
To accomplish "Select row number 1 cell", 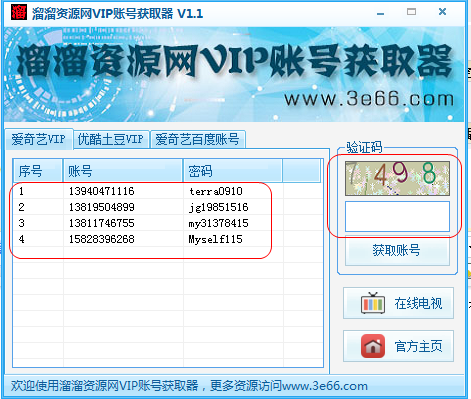I will [x=21, y=191].
